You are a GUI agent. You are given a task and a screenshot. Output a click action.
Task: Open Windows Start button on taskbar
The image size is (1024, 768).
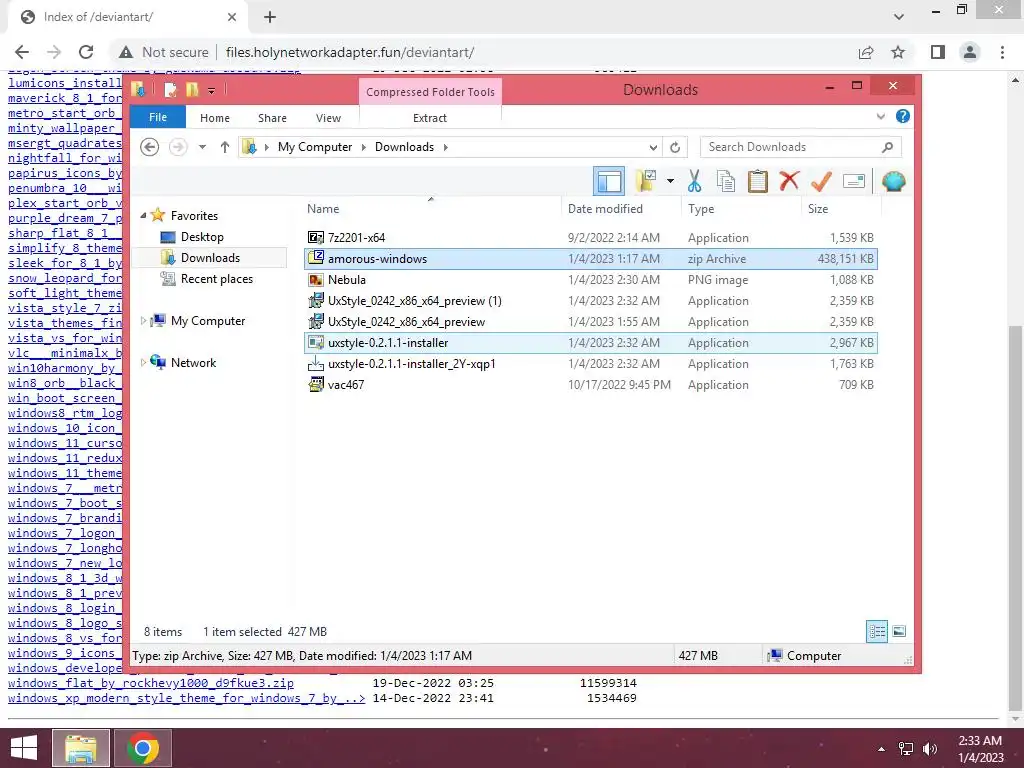[24, 748]
